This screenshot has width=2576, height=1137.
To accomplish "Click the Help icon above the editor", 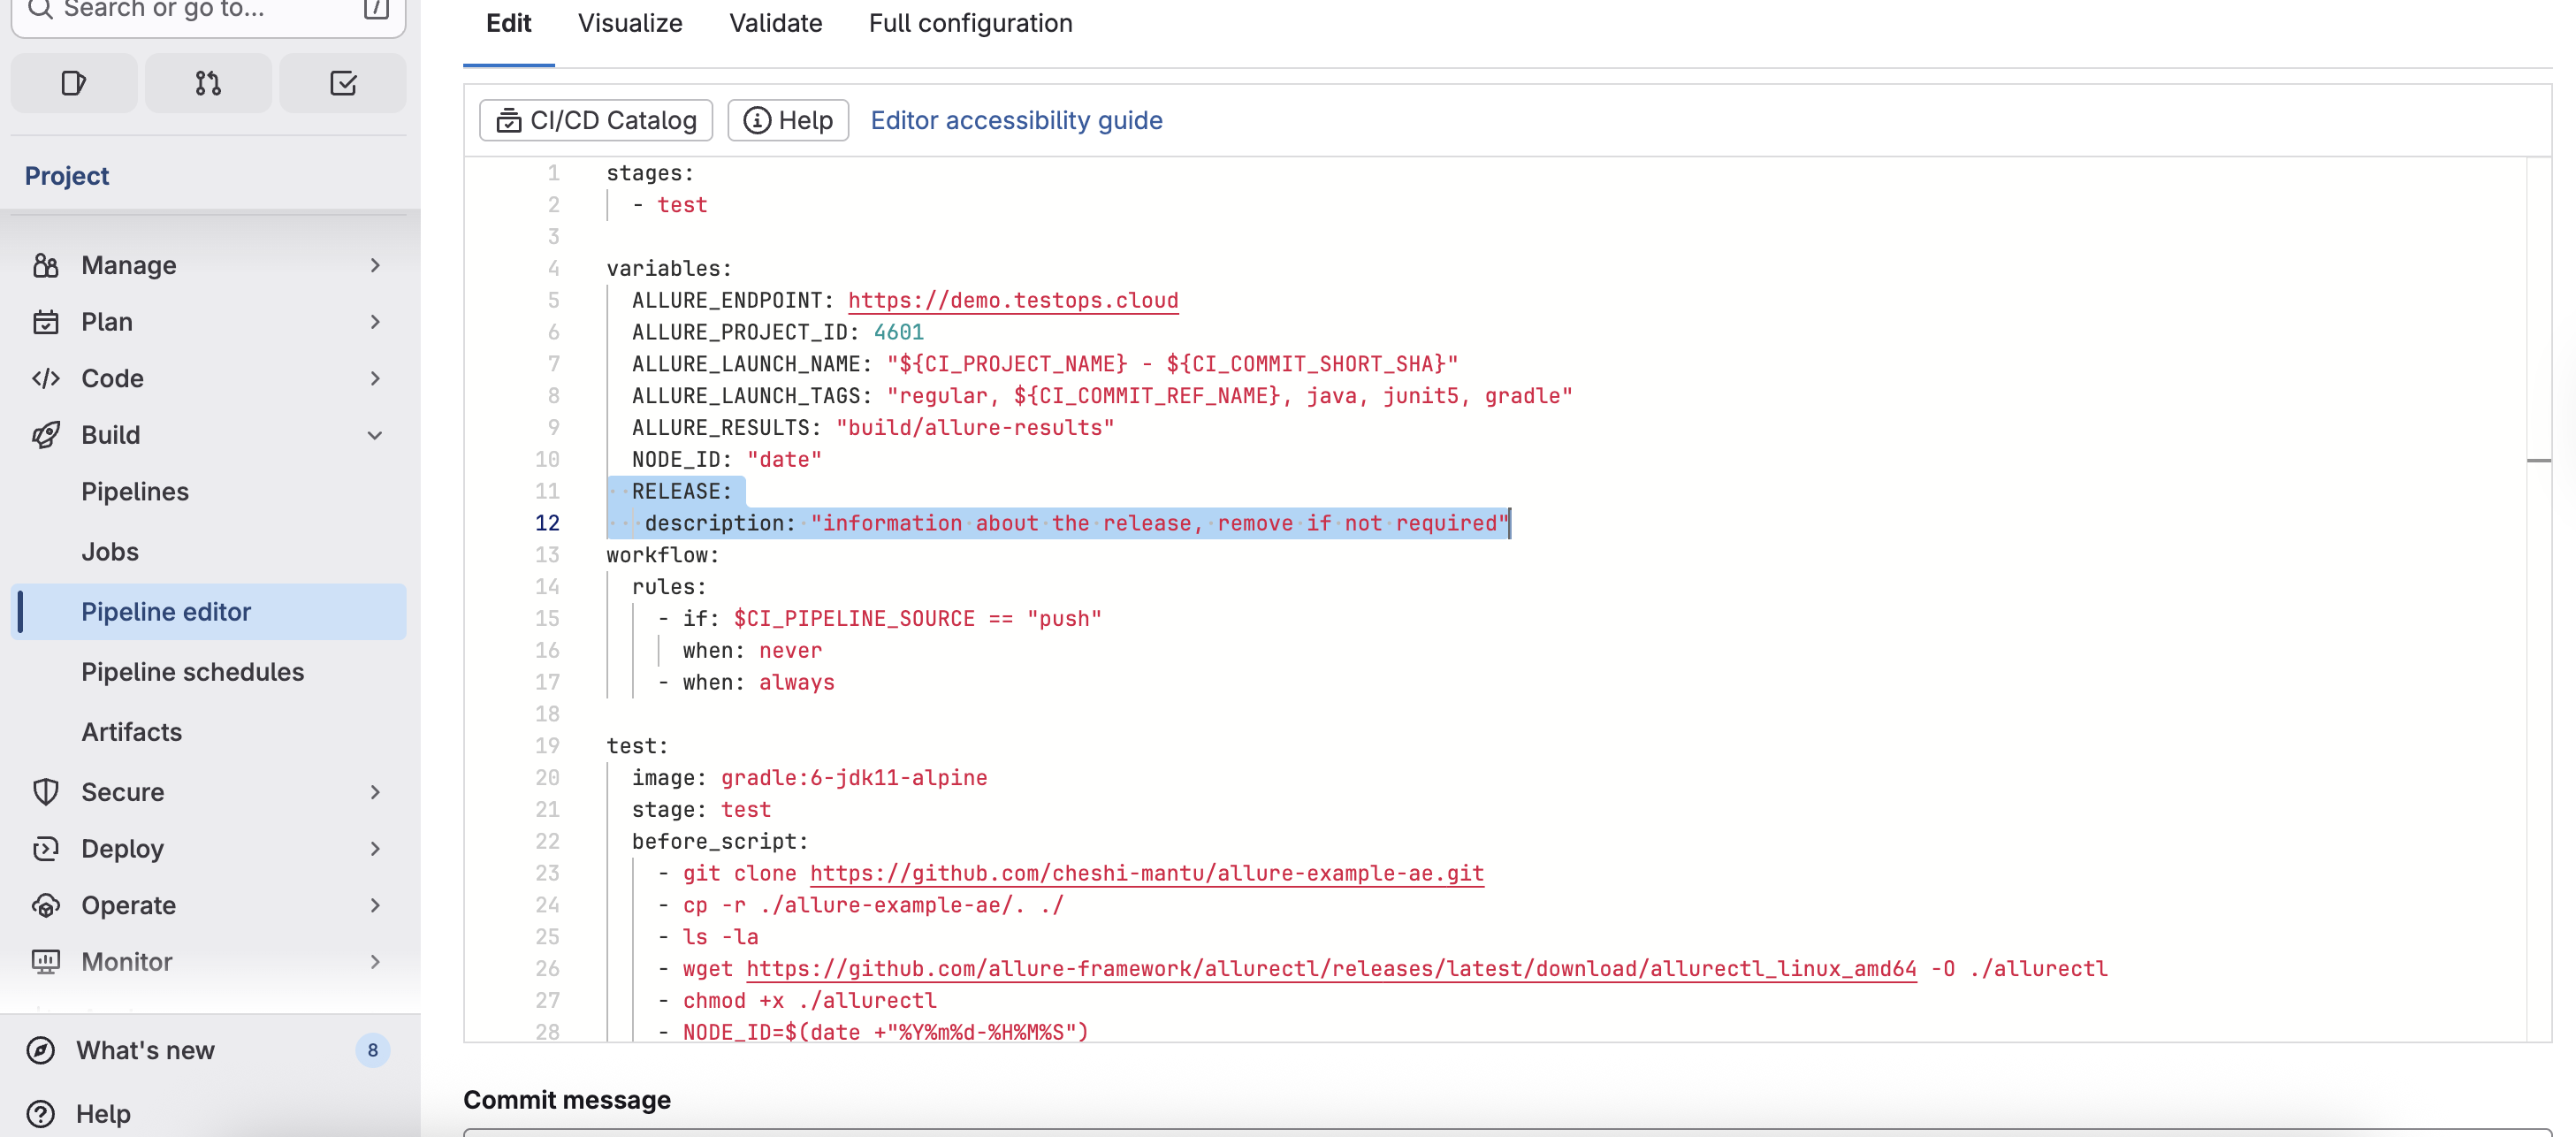I will coord(788,120).
